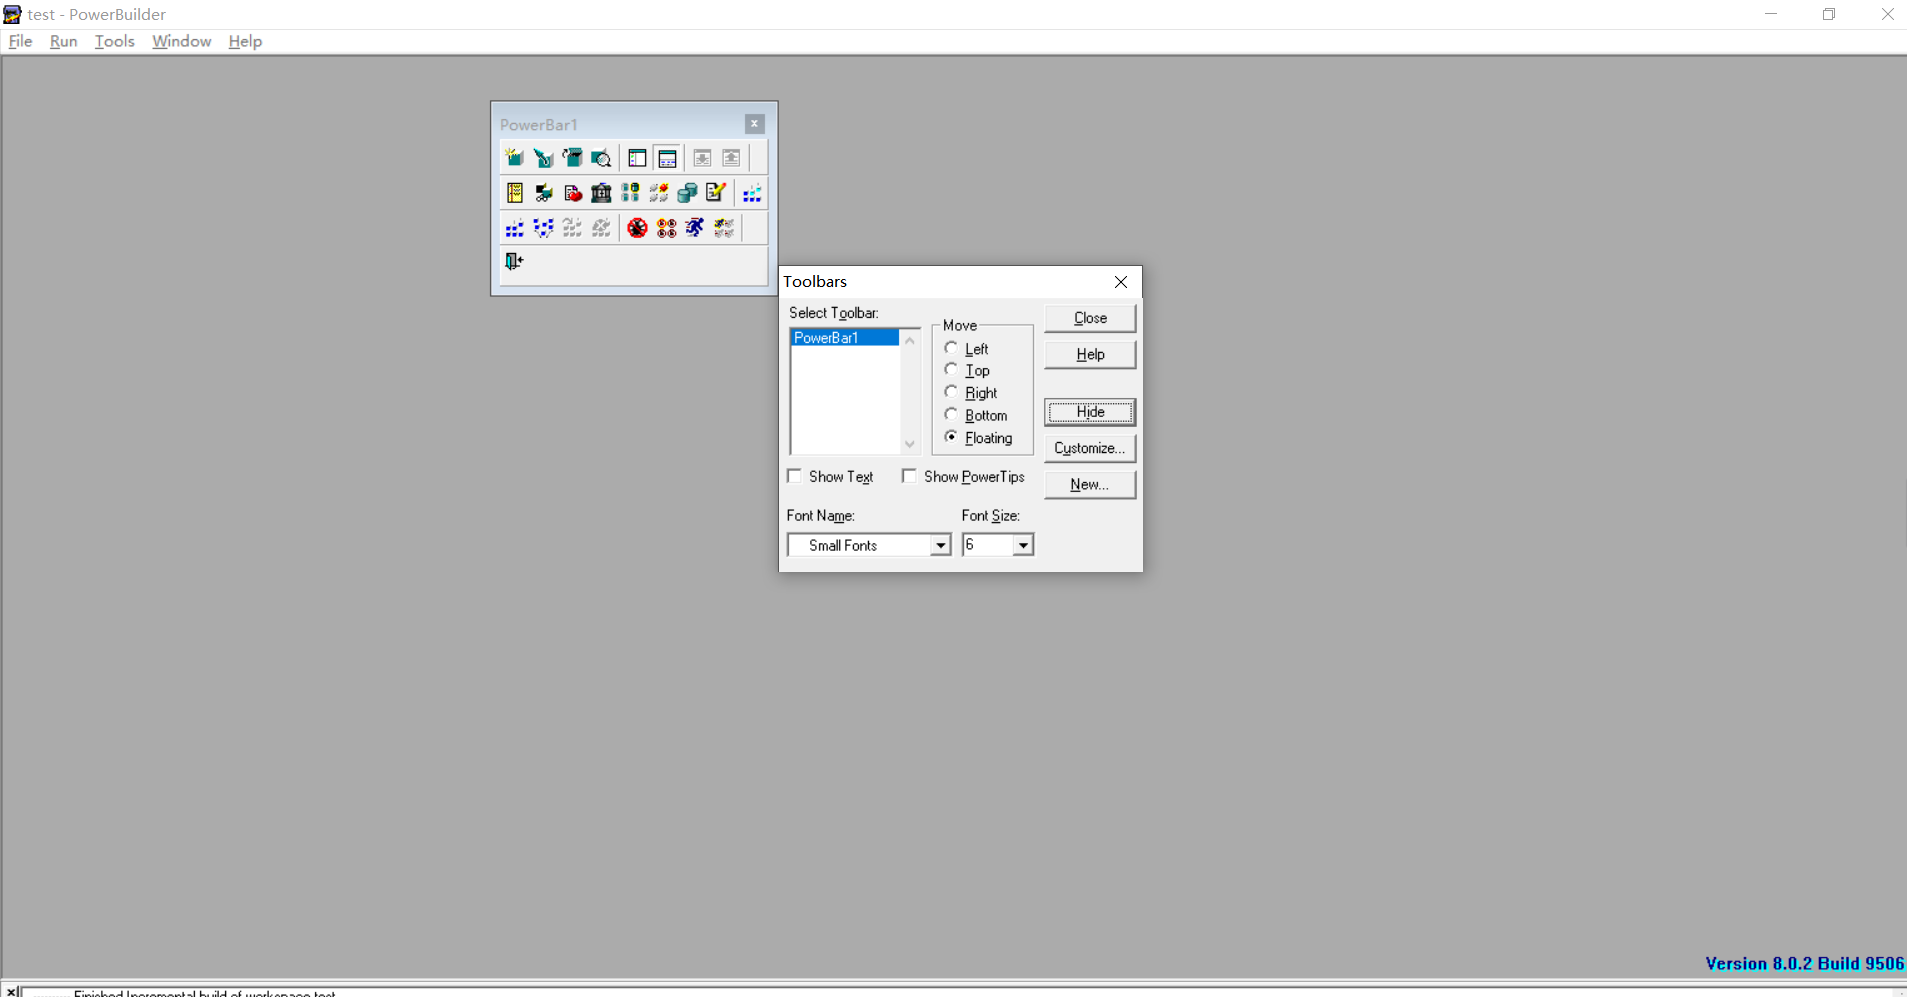Select the Right move radio button

951,392
